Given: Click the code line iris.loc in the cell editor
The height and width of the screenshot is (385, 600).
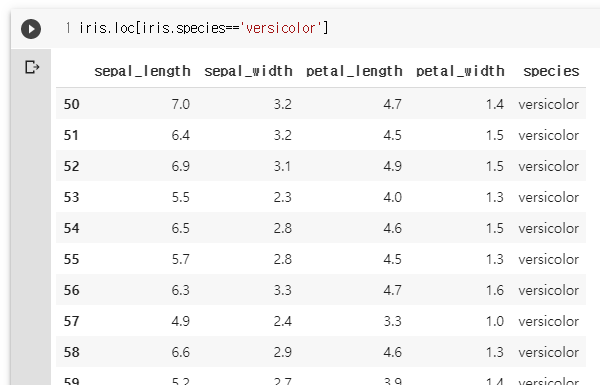Looking at the screenshot, I should pos(204,28).
